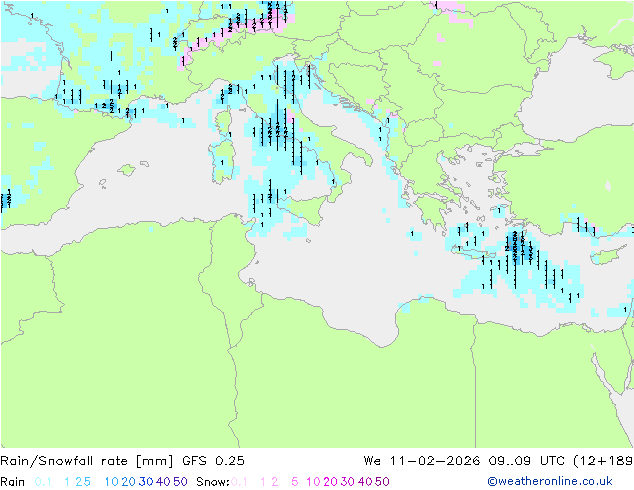The height and width of the screenshot is (490, 634).
Task: Click the "Snow:" legend label
Action: pos(213,482)
